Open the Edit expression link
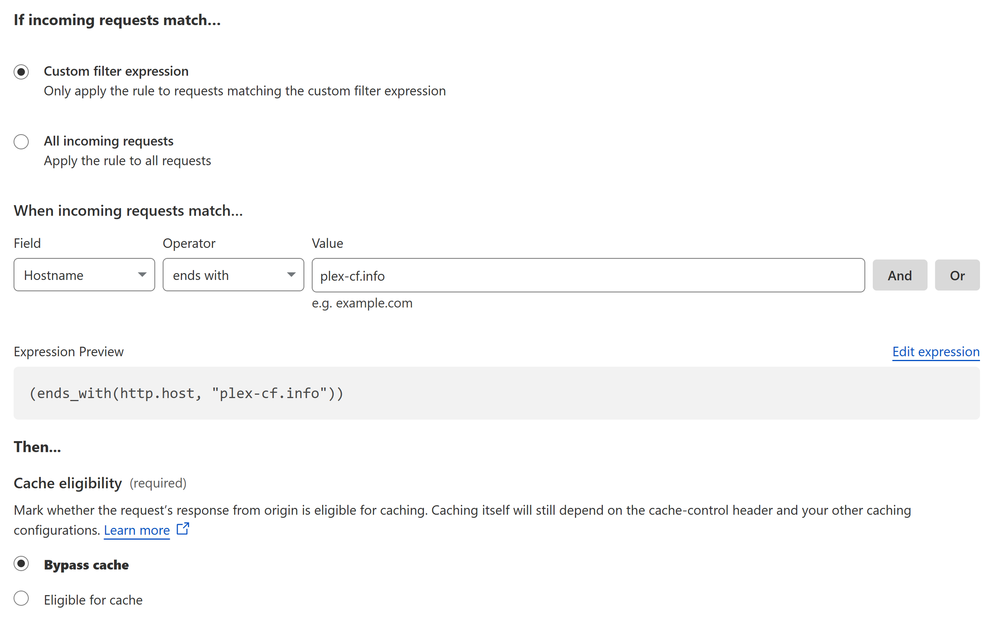 tap(935, 351)
